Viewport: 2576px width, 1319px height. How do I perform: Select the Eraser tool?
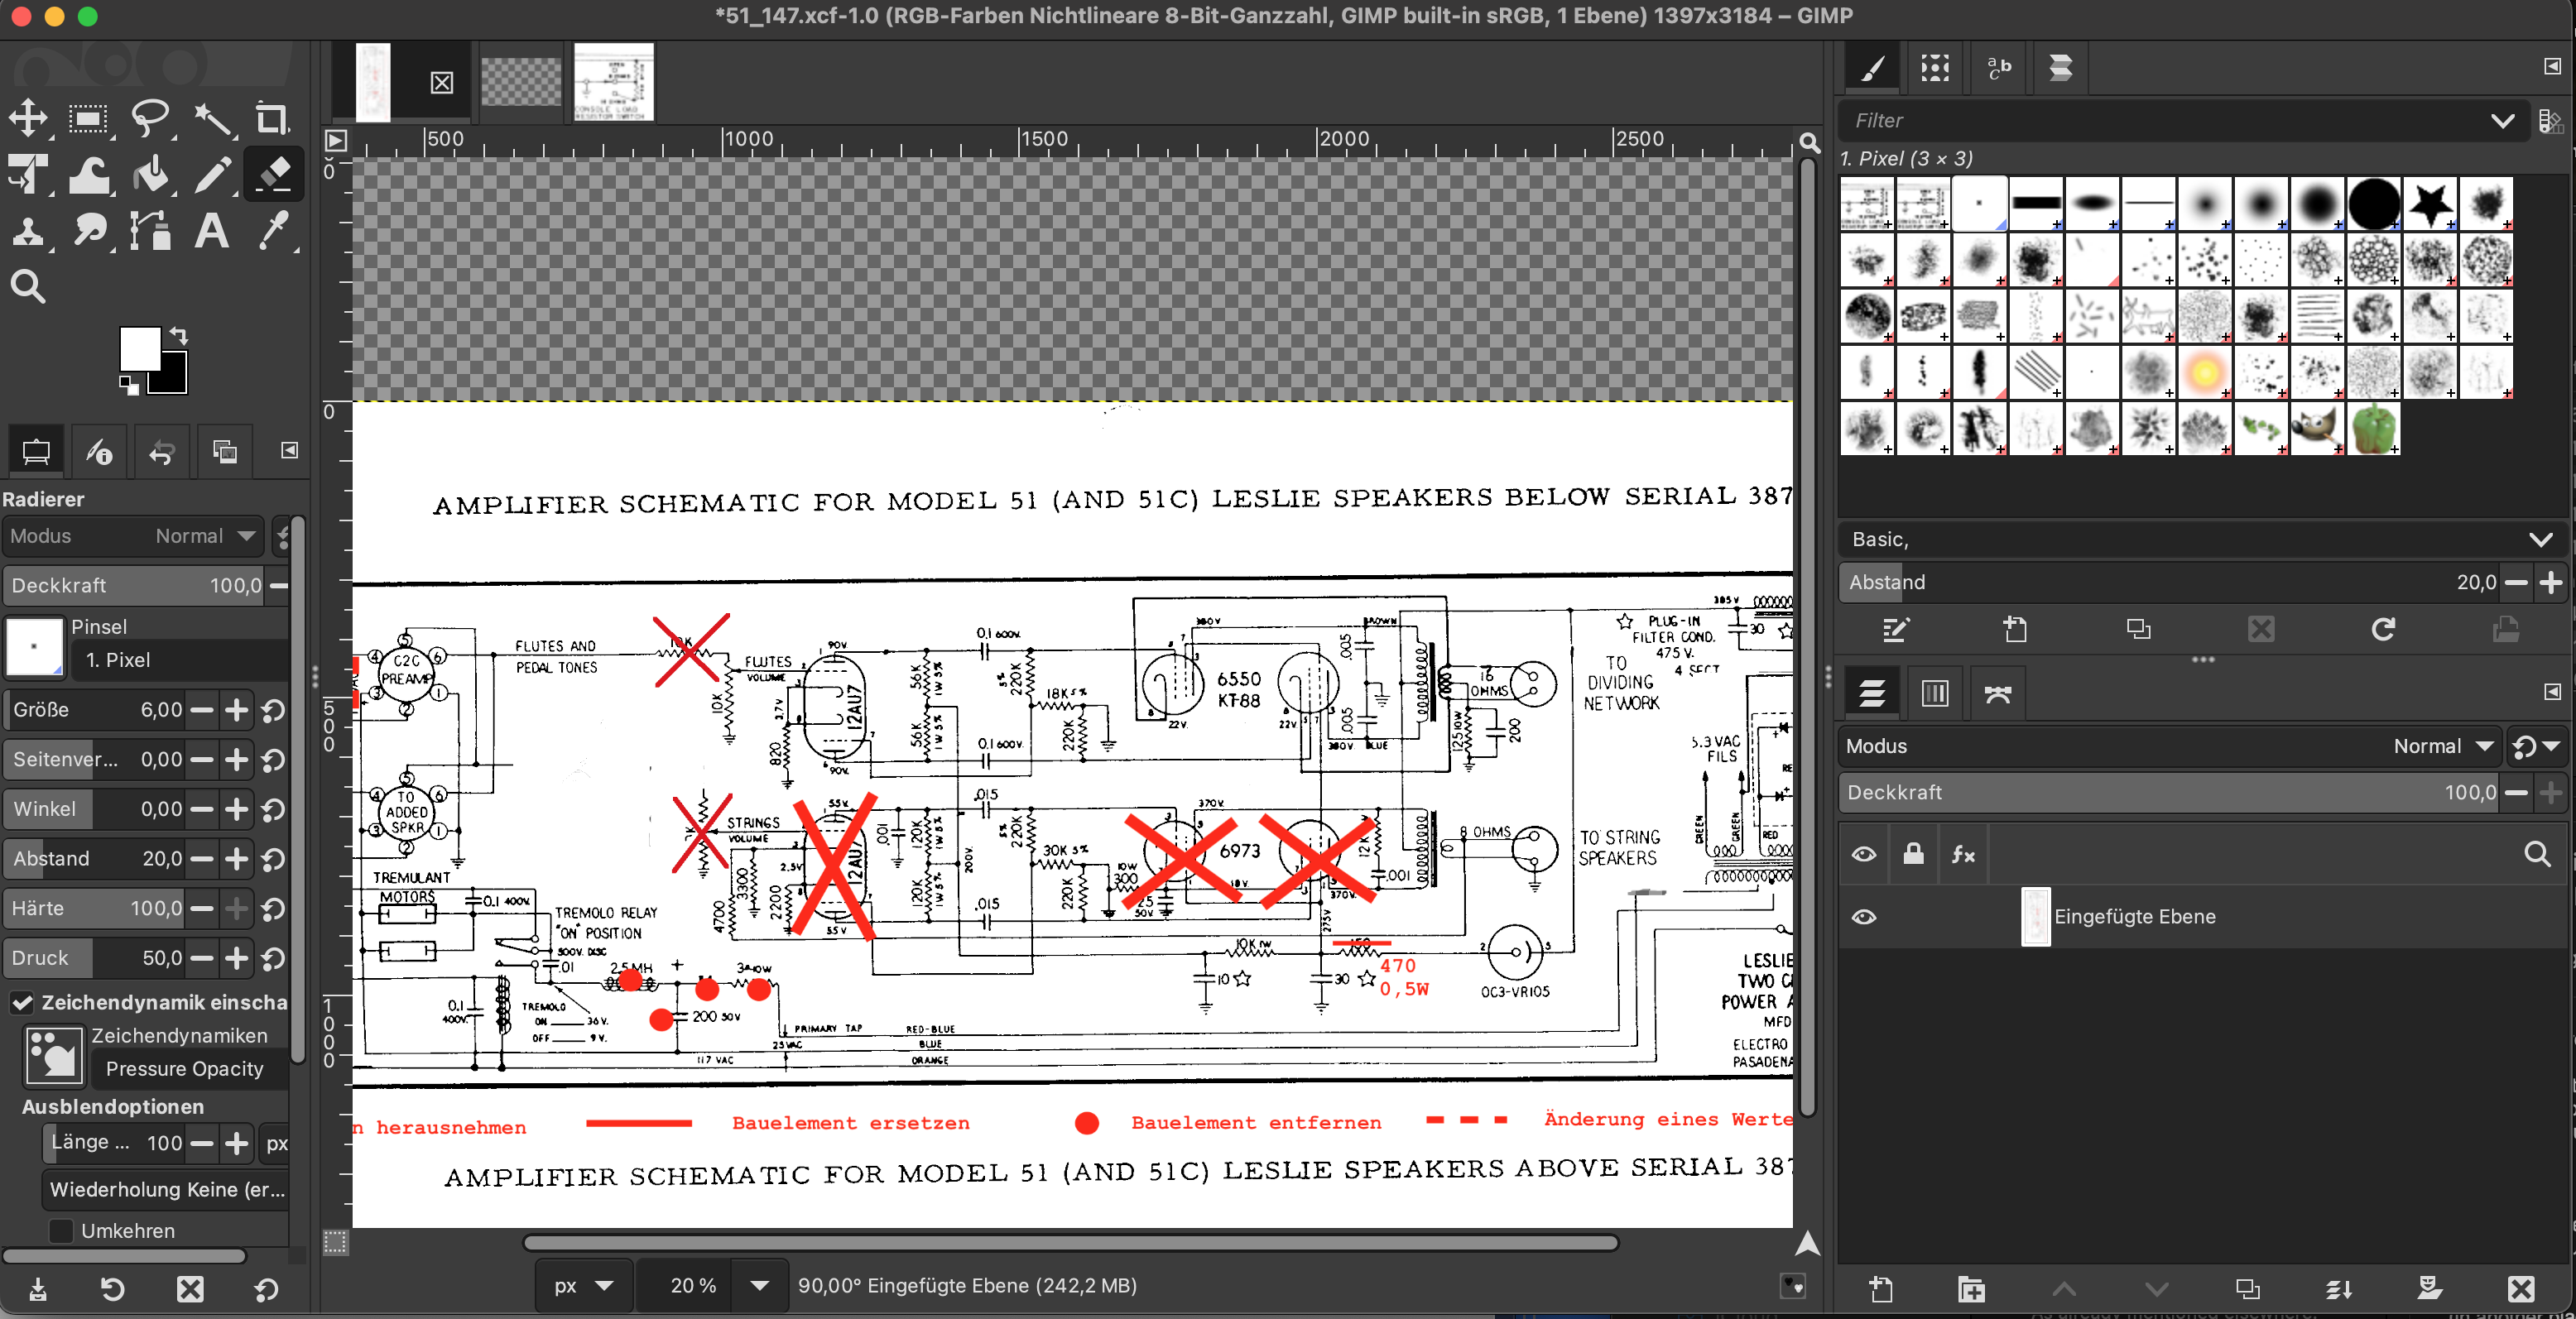click(x=272, y=174)
